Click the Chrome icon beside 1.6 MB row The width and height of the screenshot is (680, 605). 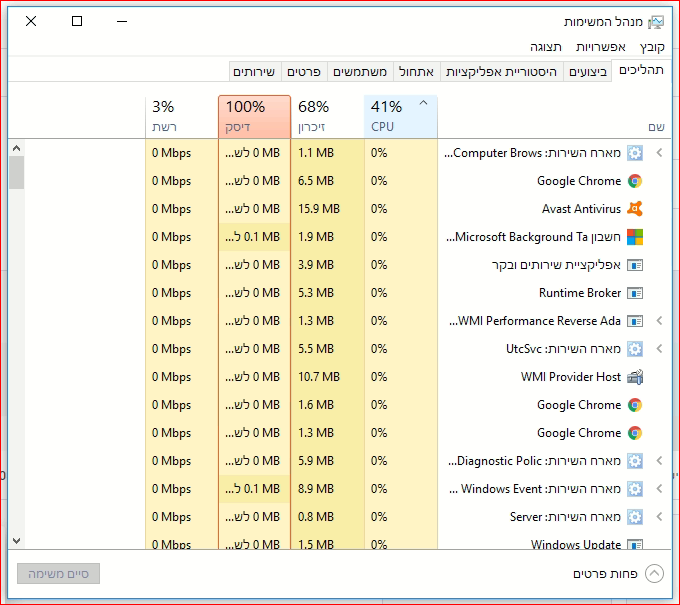[x=635, y=405]
